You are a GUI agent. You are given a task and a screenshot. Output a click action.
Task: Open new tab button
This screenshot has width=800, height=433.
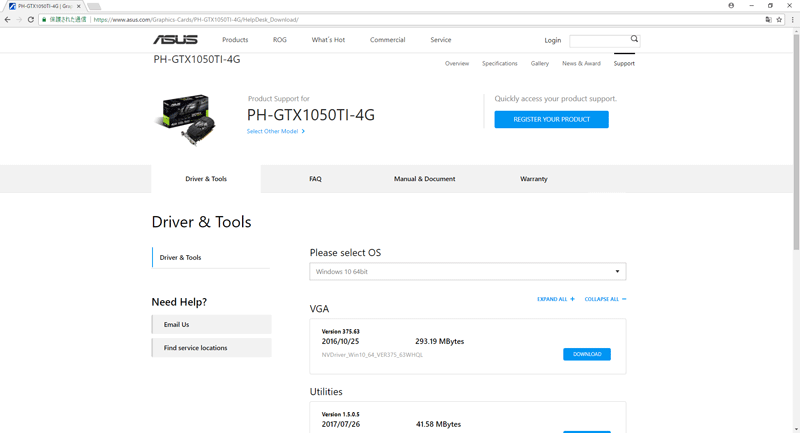coord(94,6)
